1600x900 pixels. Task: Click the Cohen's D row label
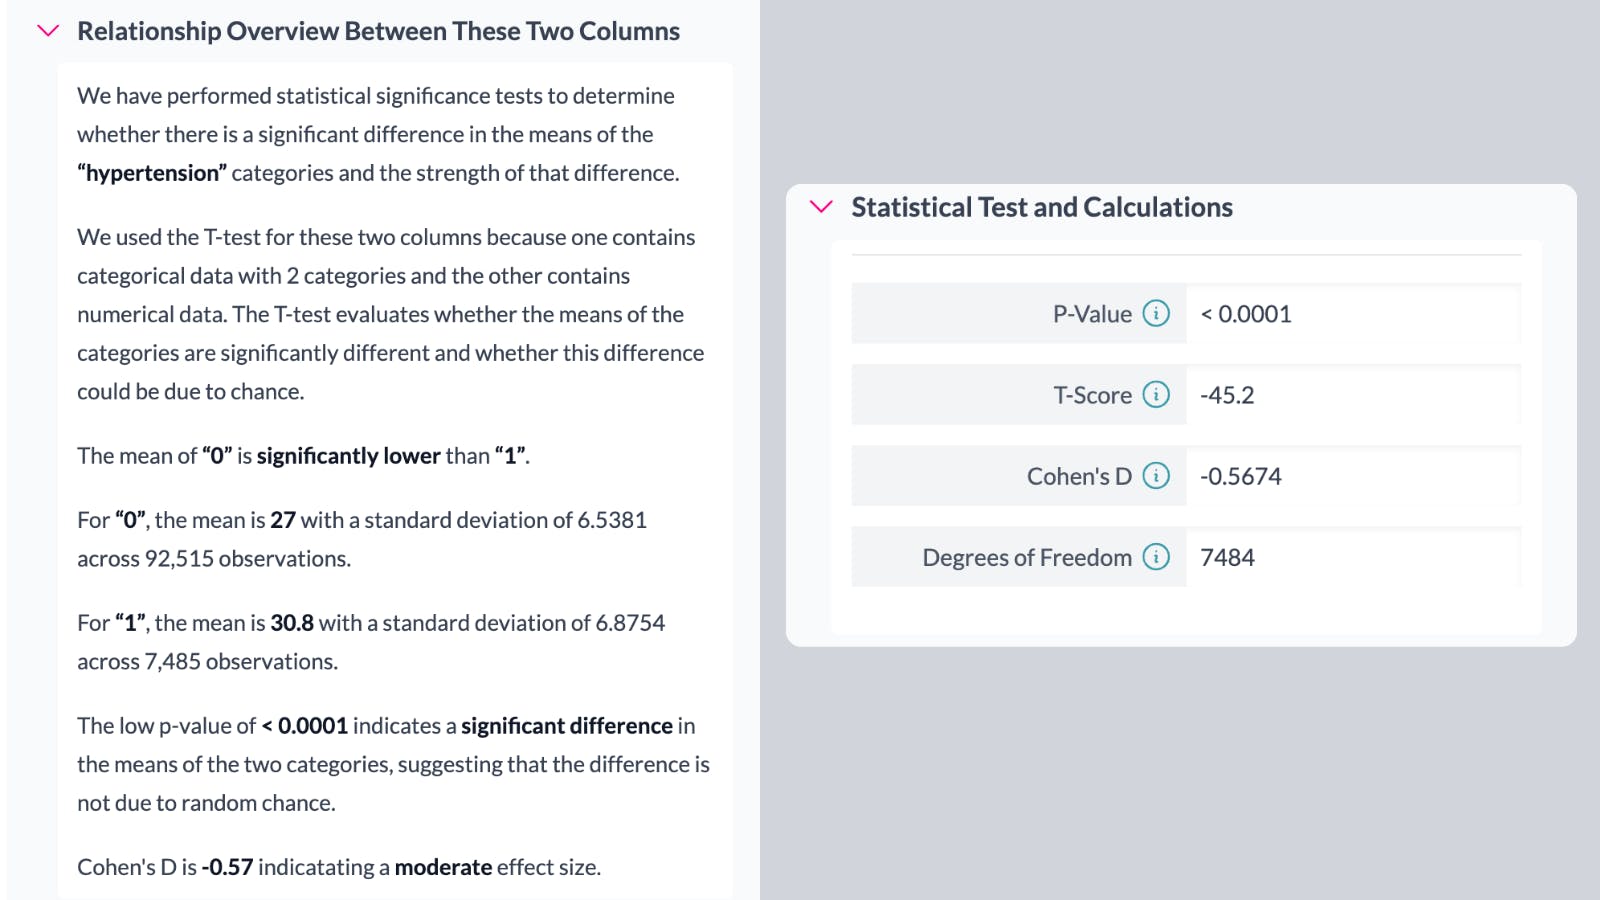tap(1080, 476)
